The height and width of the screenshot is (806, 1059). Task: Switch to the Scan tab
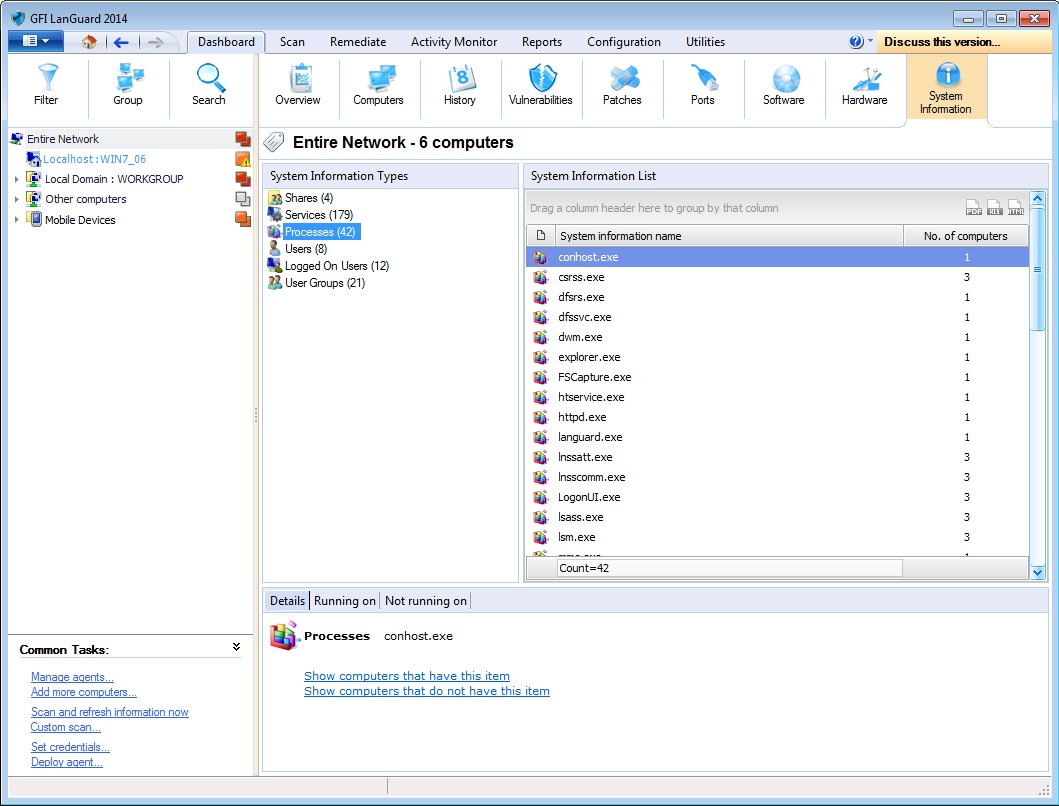click(x=292, y=42)
